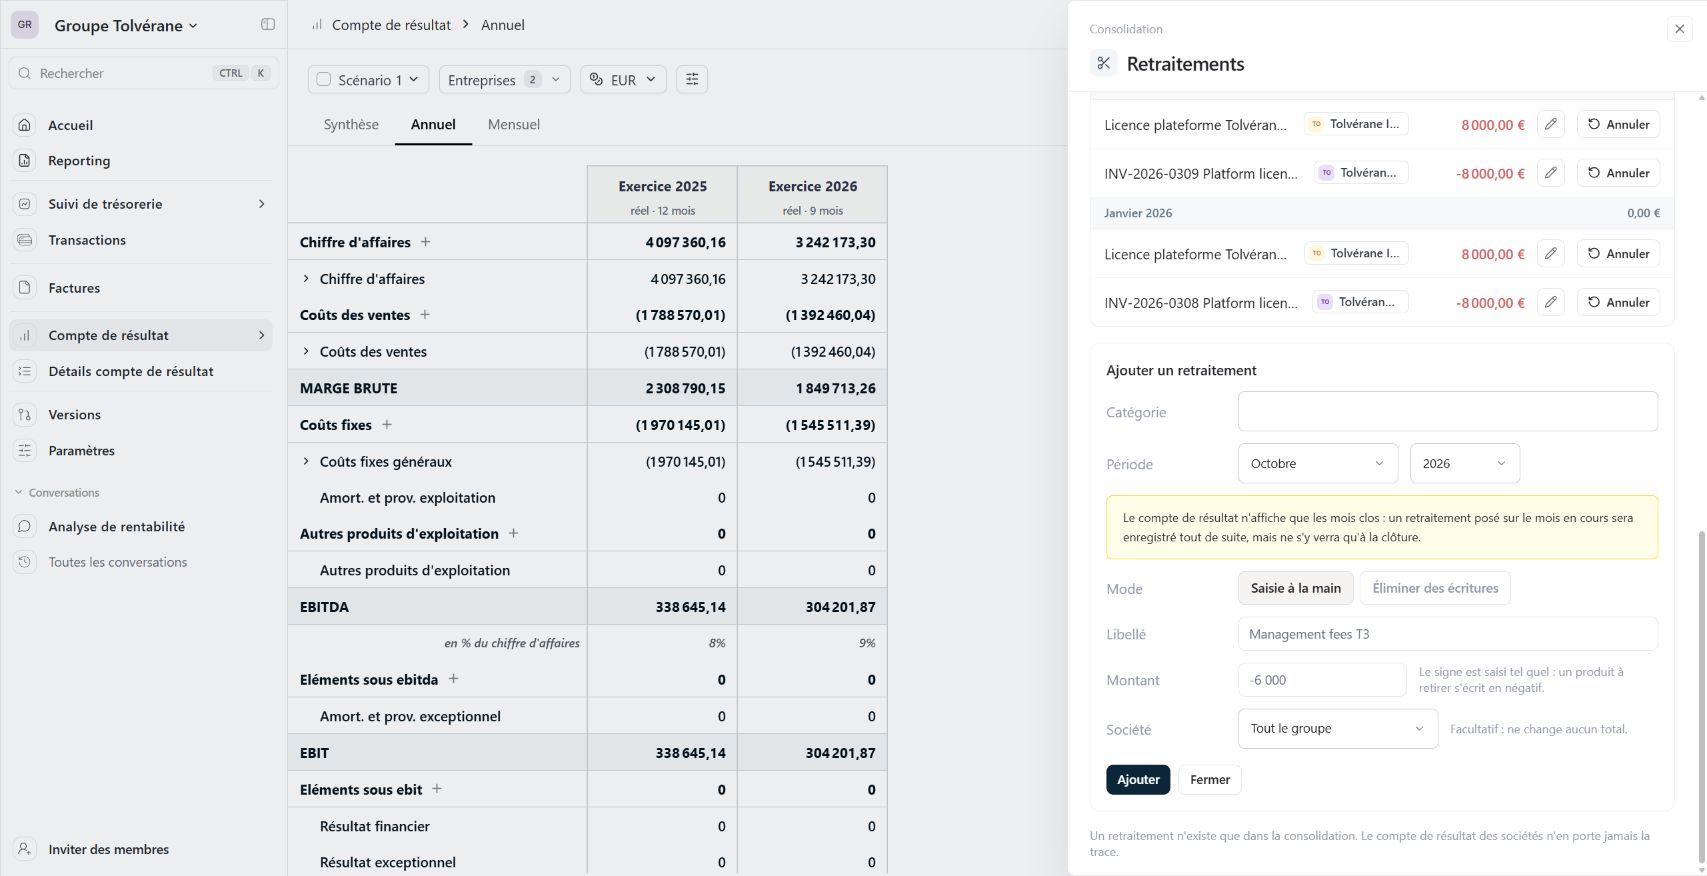Switch to the Synthèse tab
The image size is (1707, 876).
[351, 125]
